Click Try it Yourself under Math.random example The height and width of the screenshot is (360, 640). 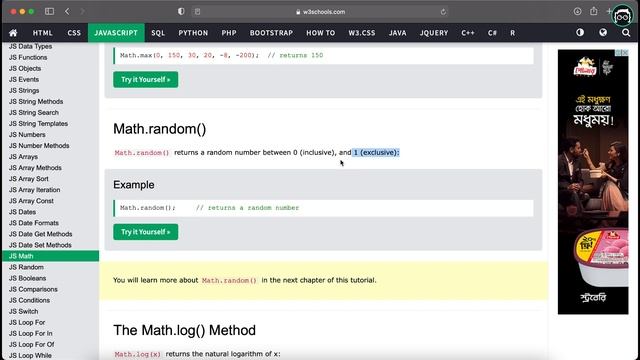pyautogui.click(x=146, y=232)
